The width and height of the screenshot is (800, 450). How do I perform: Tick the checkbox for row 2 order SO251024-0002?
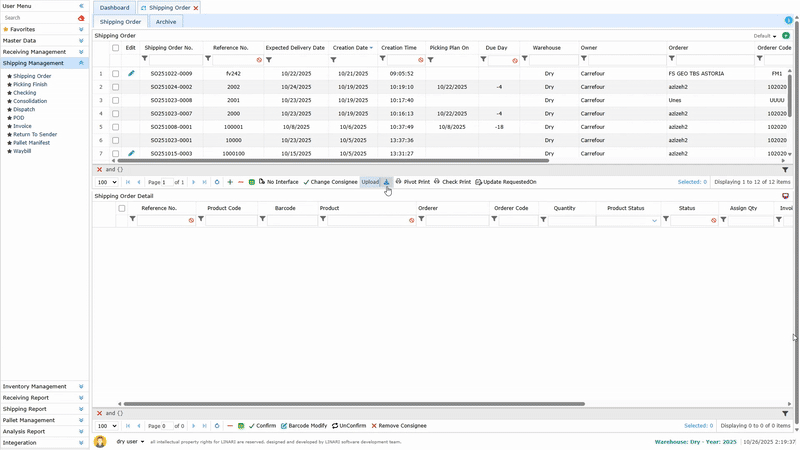tap(116, 87)
